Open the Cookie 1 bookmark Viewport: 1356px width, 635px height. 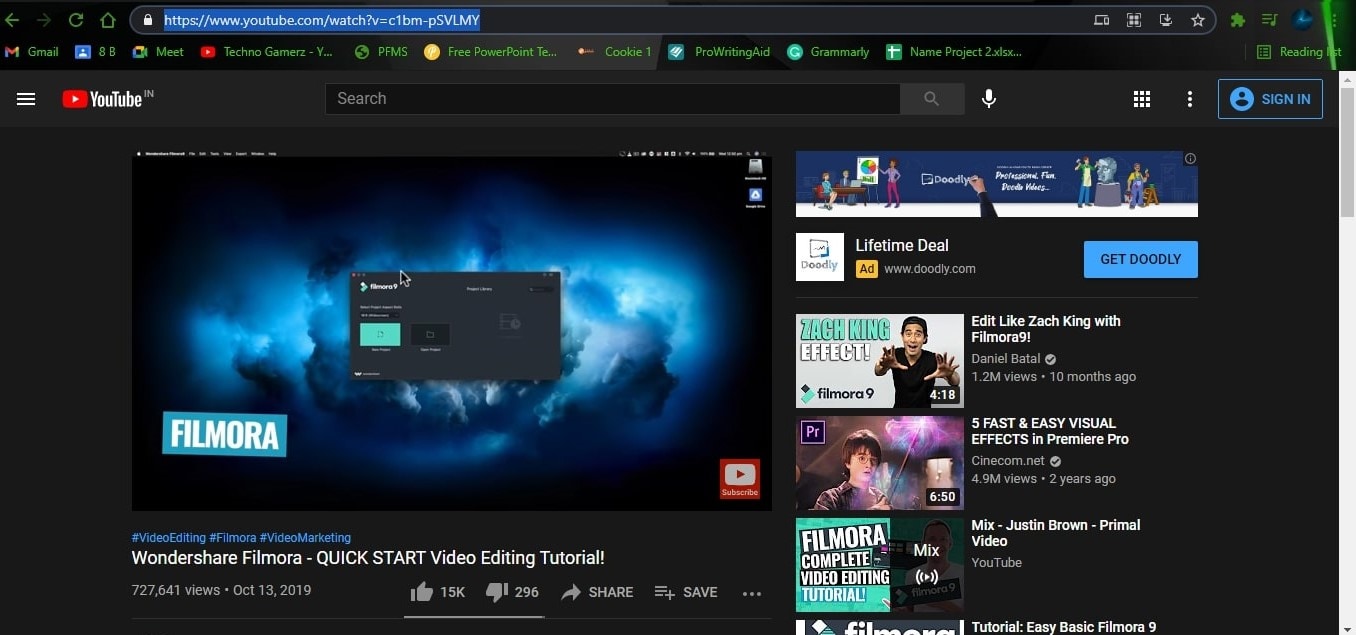(x=615, y=52)
